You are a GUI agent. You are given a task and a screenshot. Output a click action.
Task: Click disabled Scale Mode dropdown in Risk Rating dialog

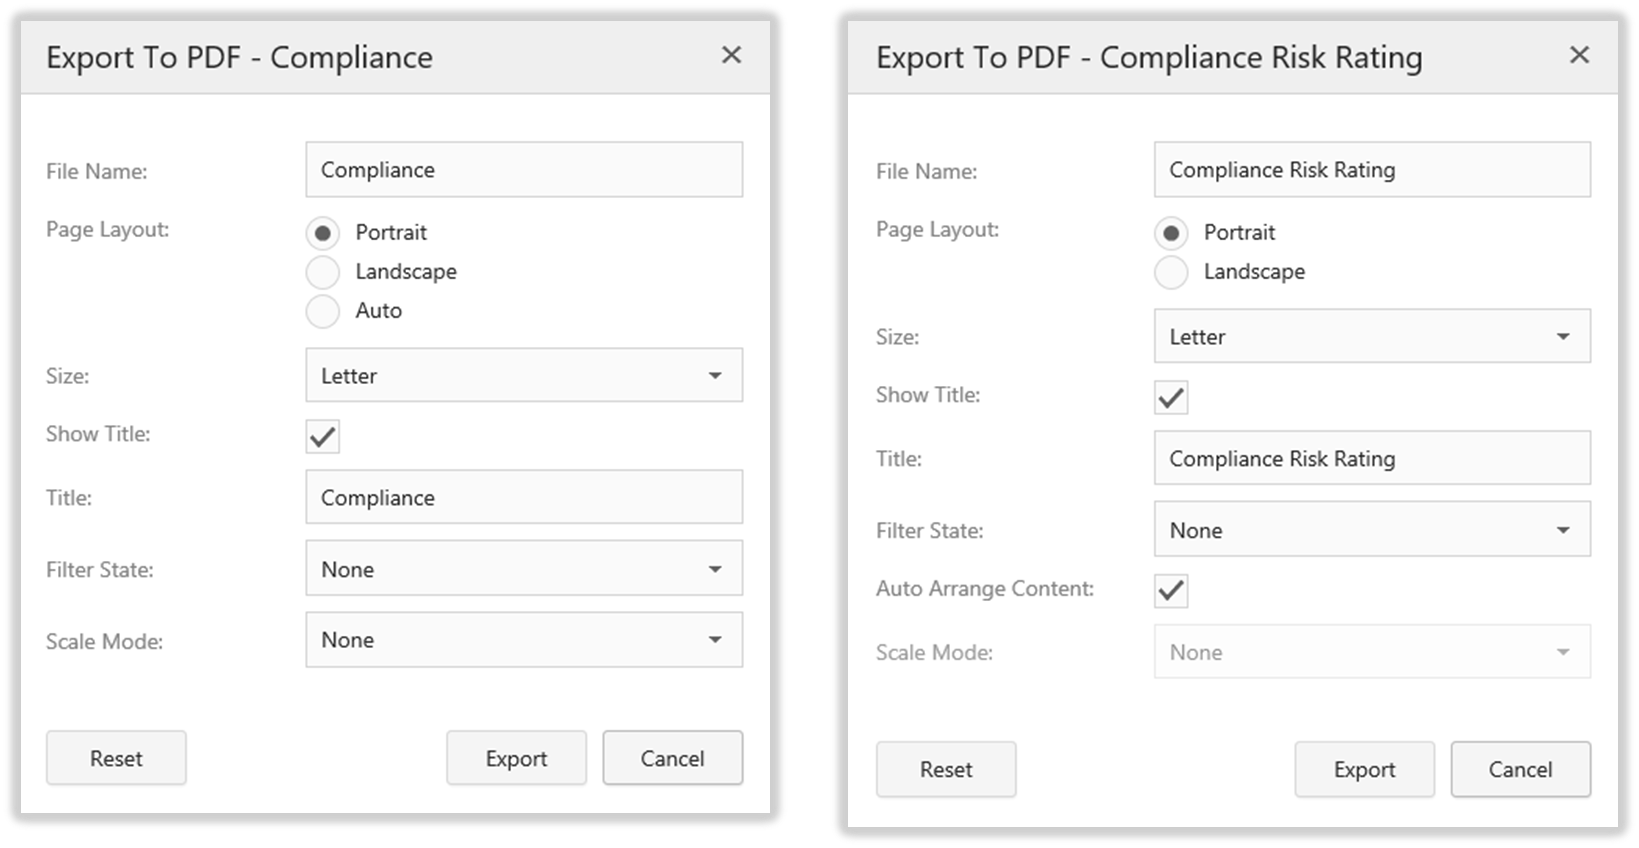pos(1372,652)
